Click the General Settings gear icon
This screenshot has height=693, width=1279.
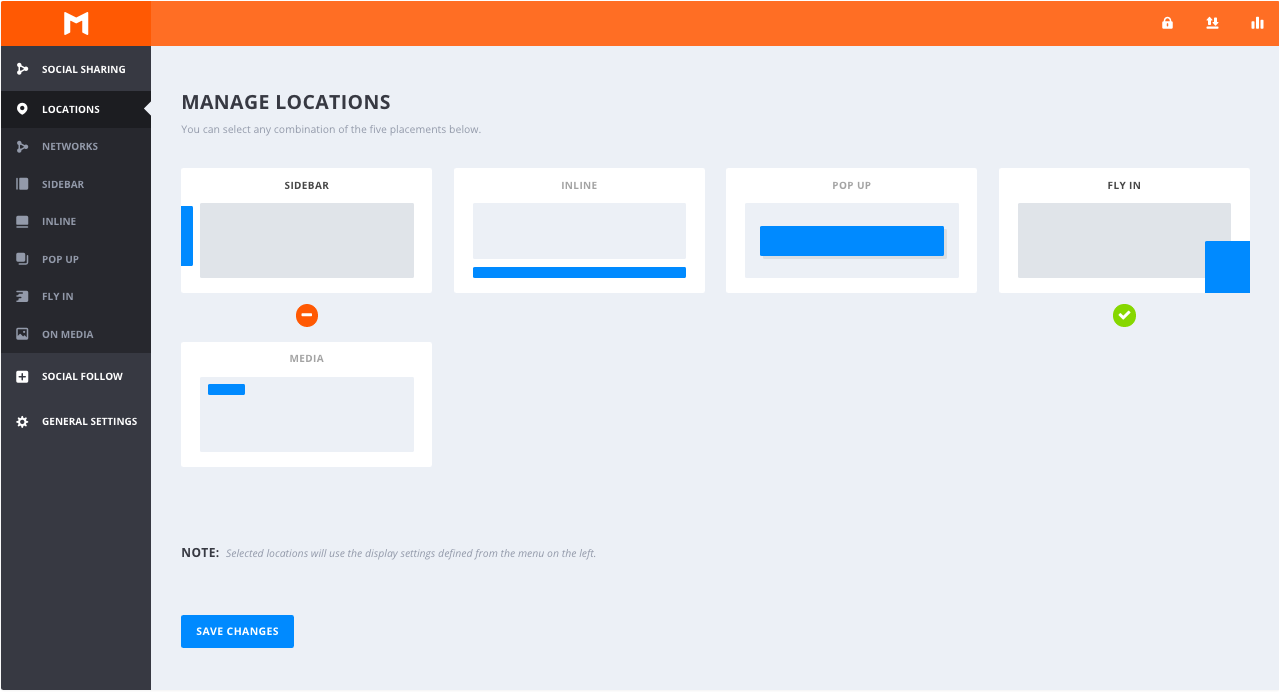click(22, 422)
